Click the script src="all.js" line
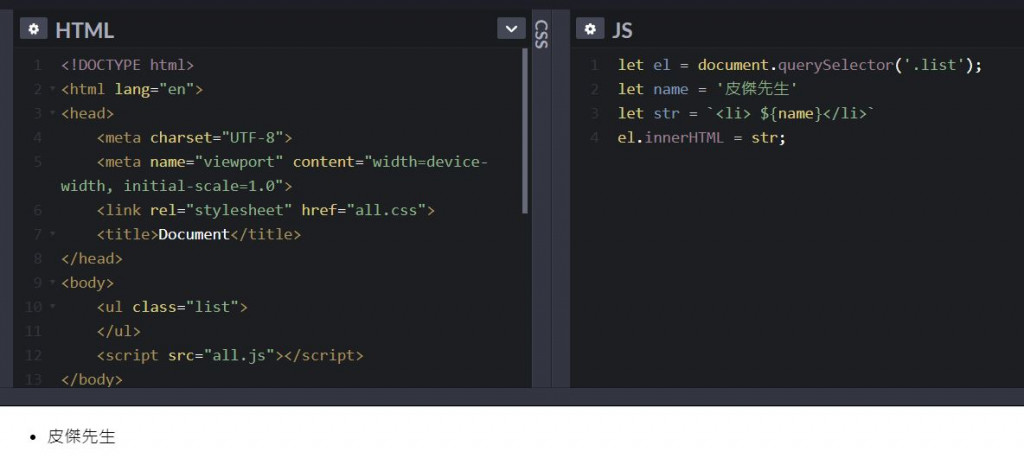The image size is (1024, 458). 230,355
